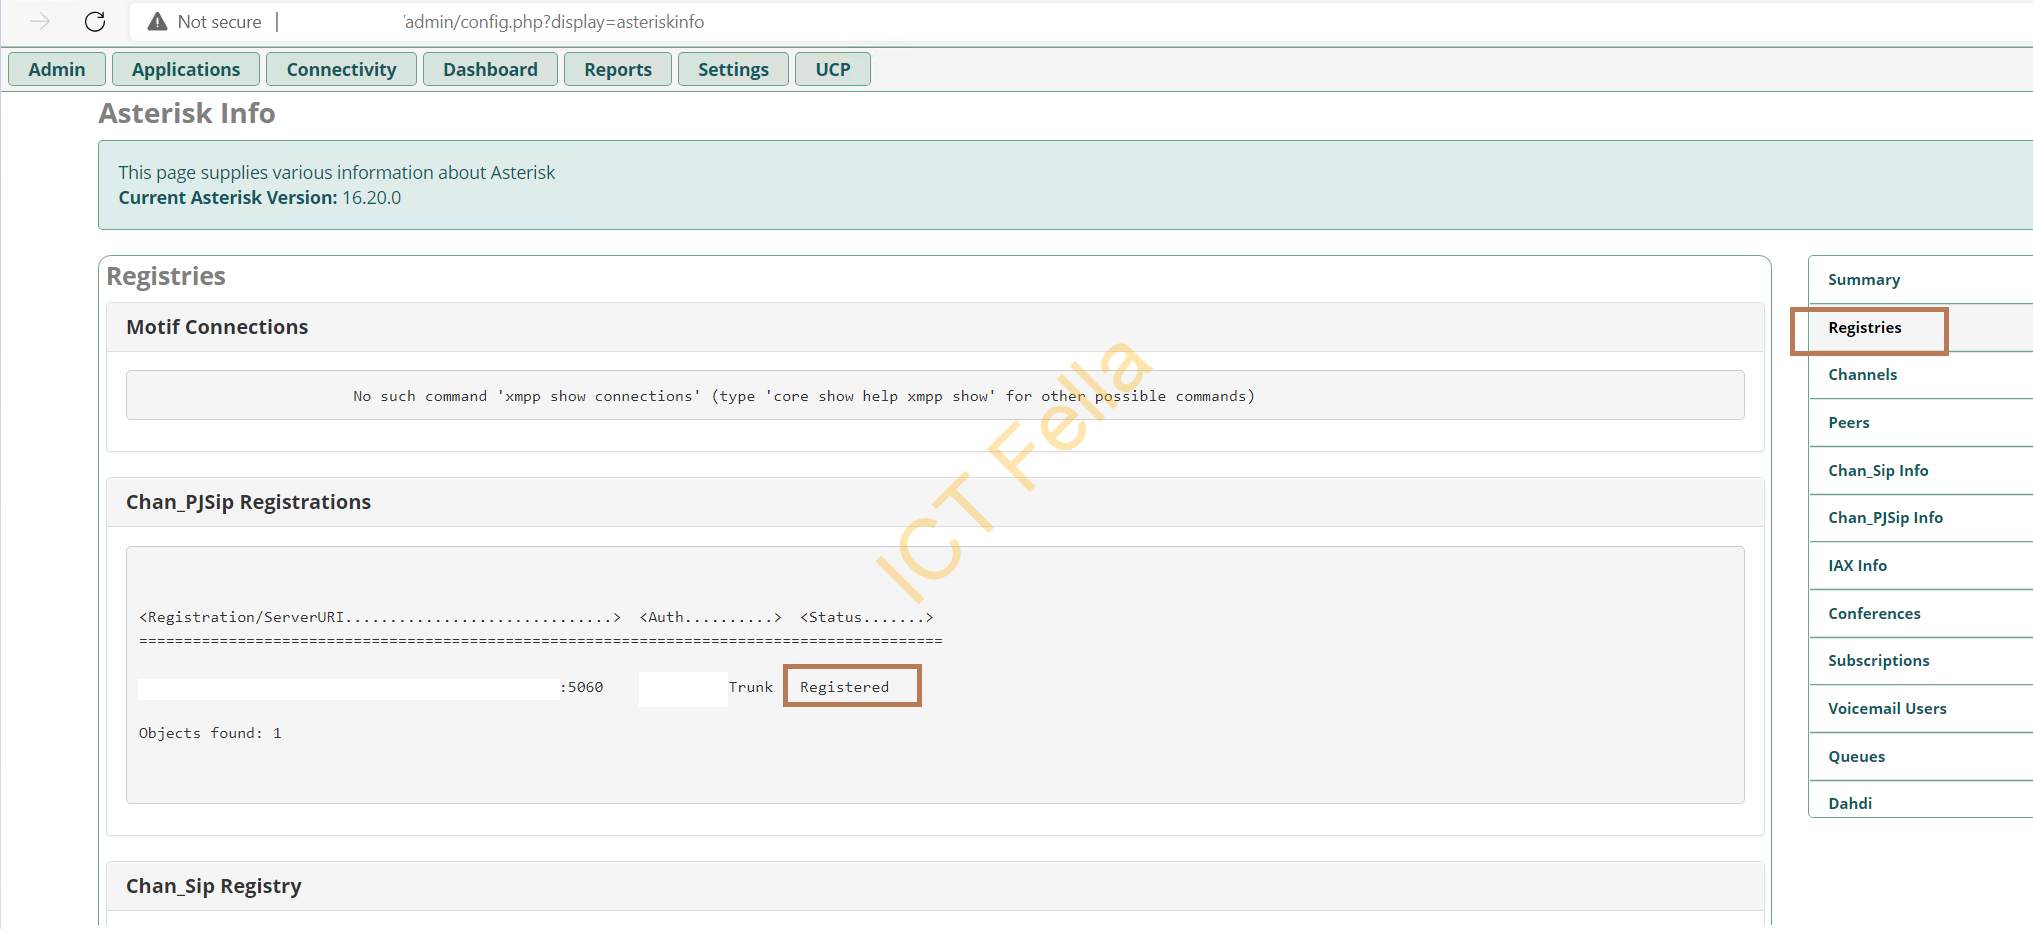Open the Connectivity menu
This screenshot has height=929, width=2033.
pyautogui.click(x=341, y=69)
